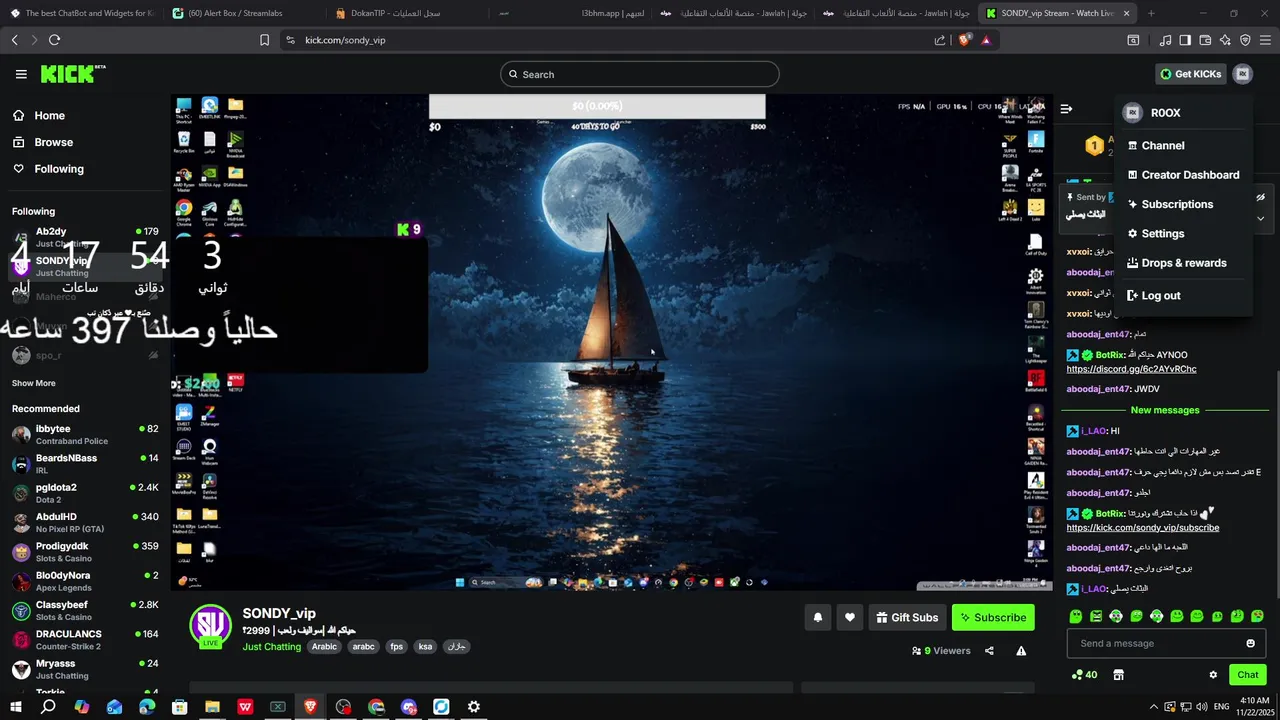Open AbdulHD recommended channel
Screen dimensions: 1280x720
point(85,522)
